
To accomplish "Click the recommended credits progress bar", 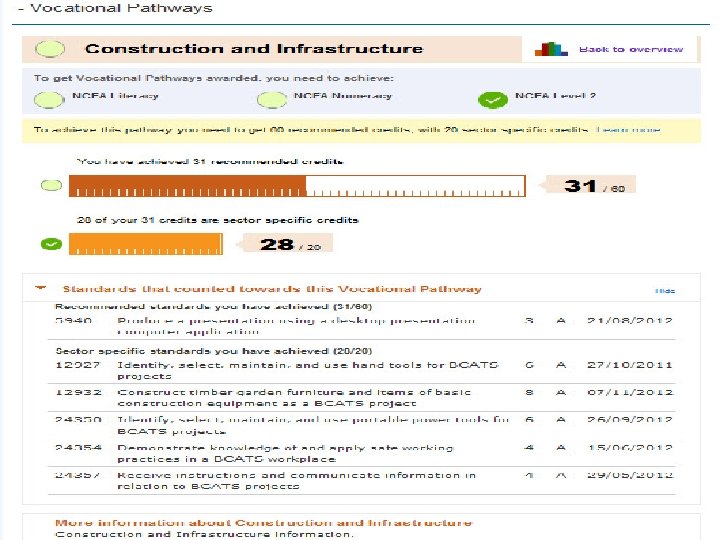I will 297,186.
